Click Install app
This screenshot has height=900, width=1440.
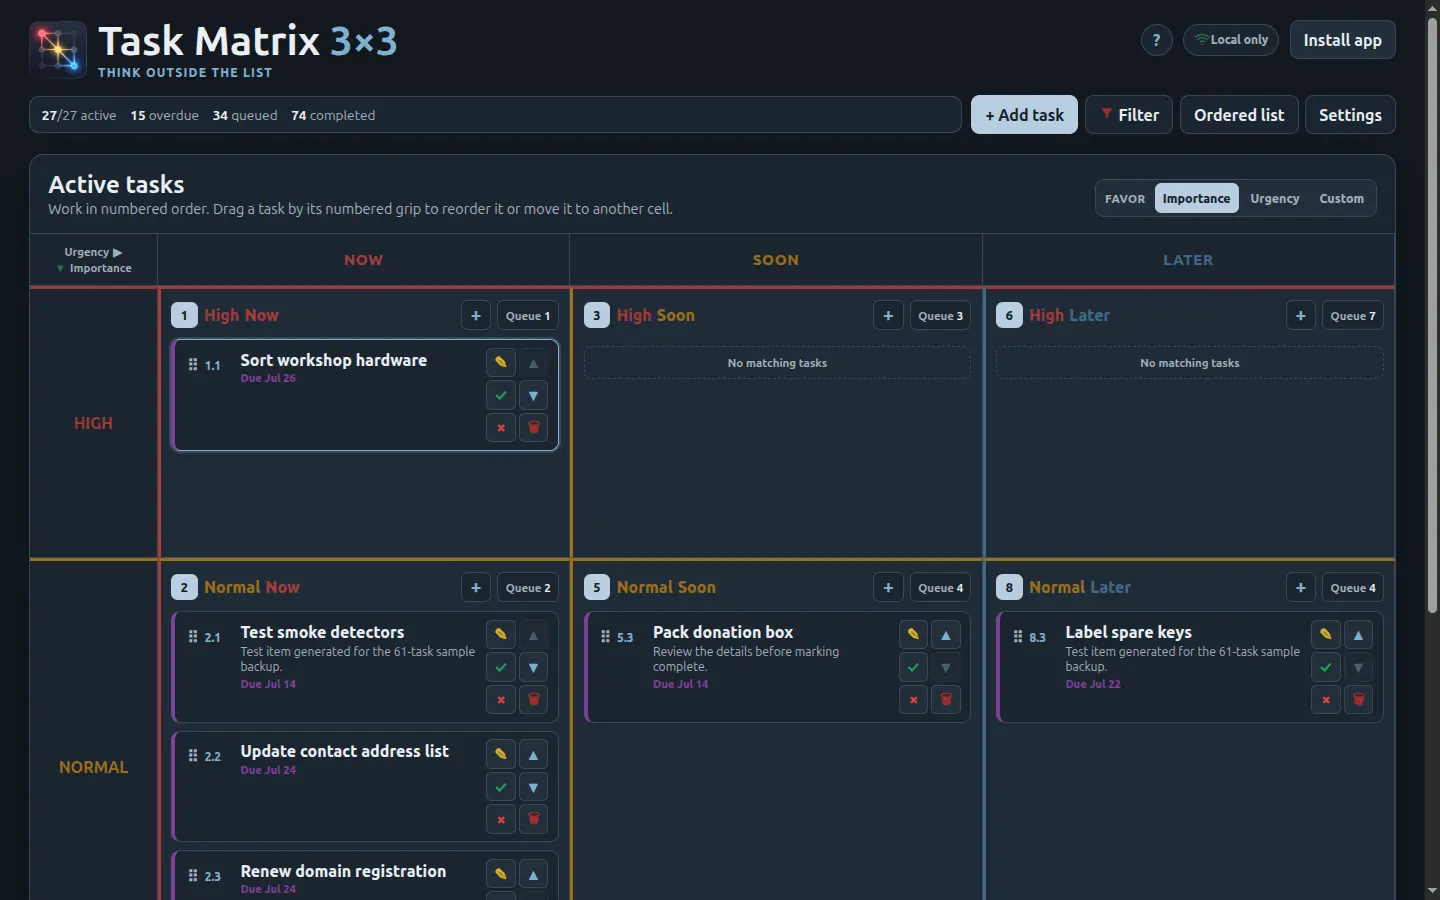[1342, 40]
